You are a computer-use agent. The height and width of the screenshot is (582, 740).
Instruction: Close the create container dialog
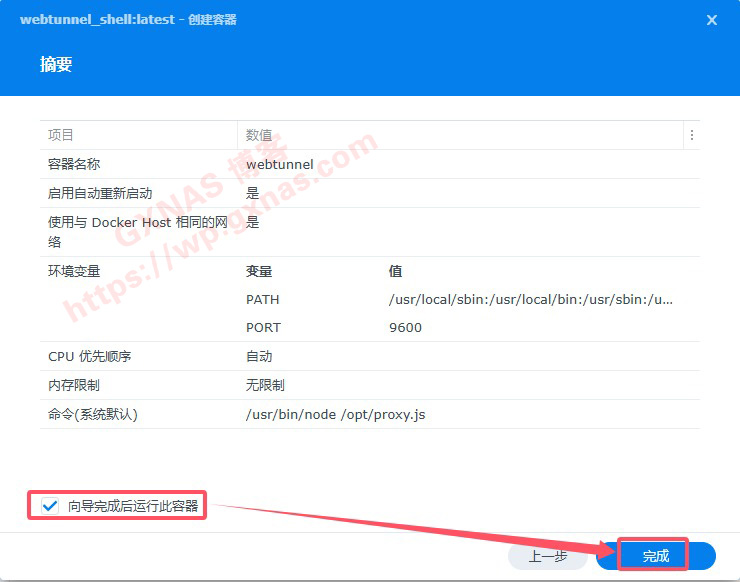point(712,20)
